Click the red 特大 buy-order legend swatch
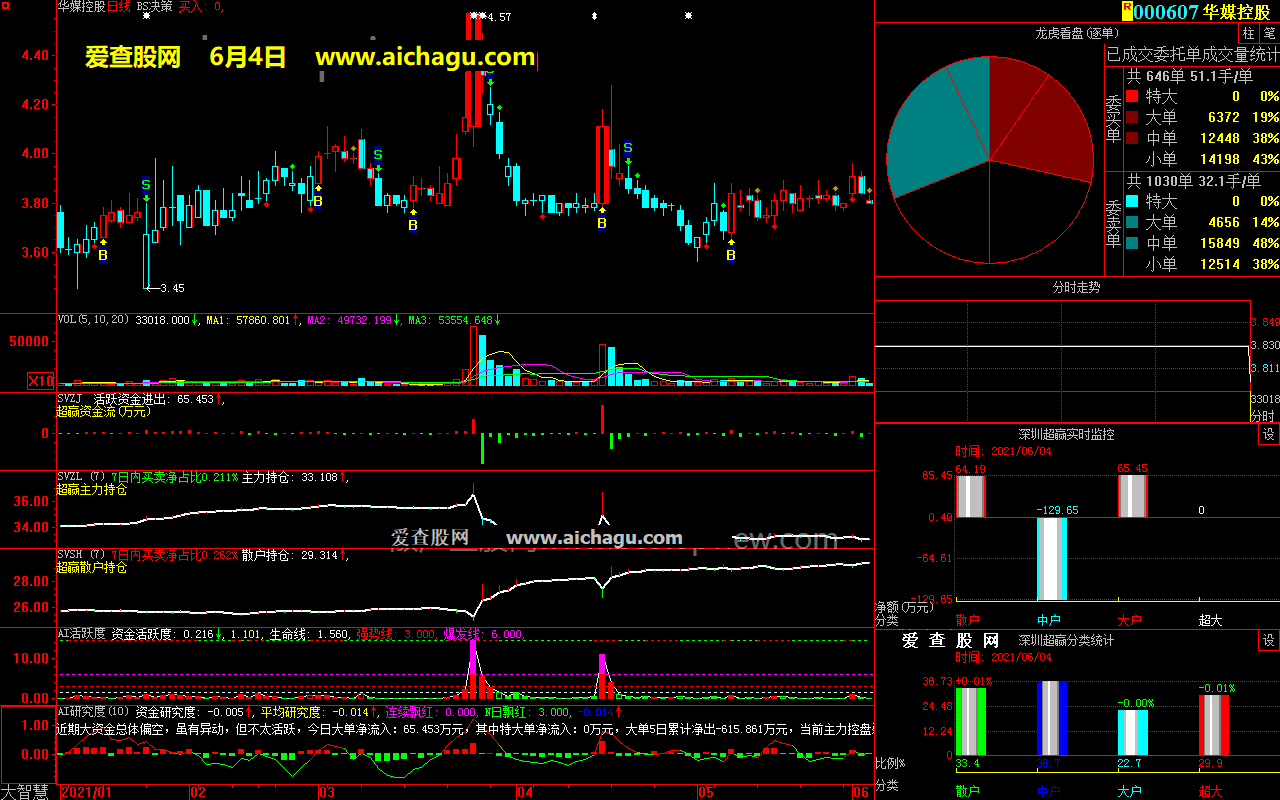 click(x=1132, y=96)
